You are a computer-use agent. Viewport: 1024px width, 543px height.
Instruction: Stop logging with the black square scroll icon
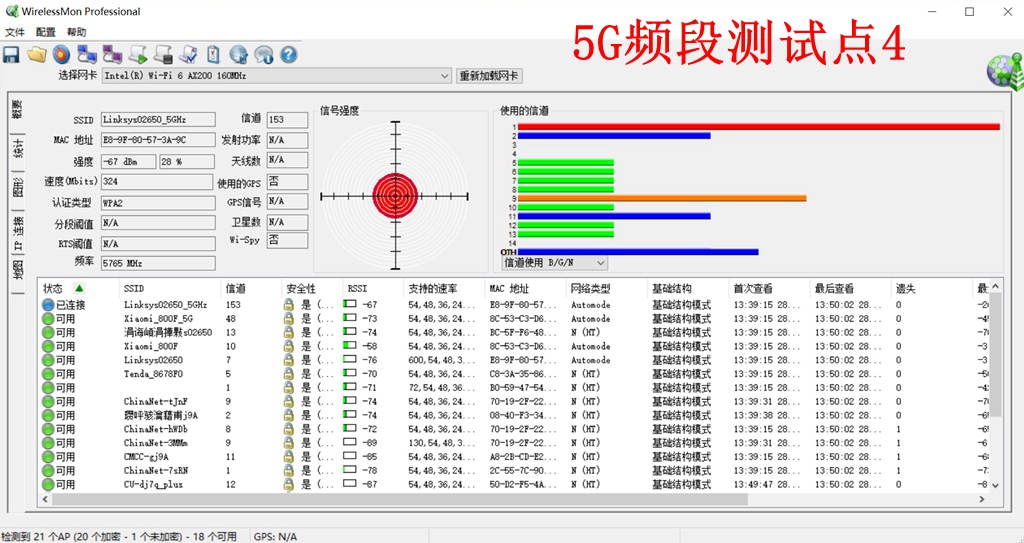pos(163,54)
